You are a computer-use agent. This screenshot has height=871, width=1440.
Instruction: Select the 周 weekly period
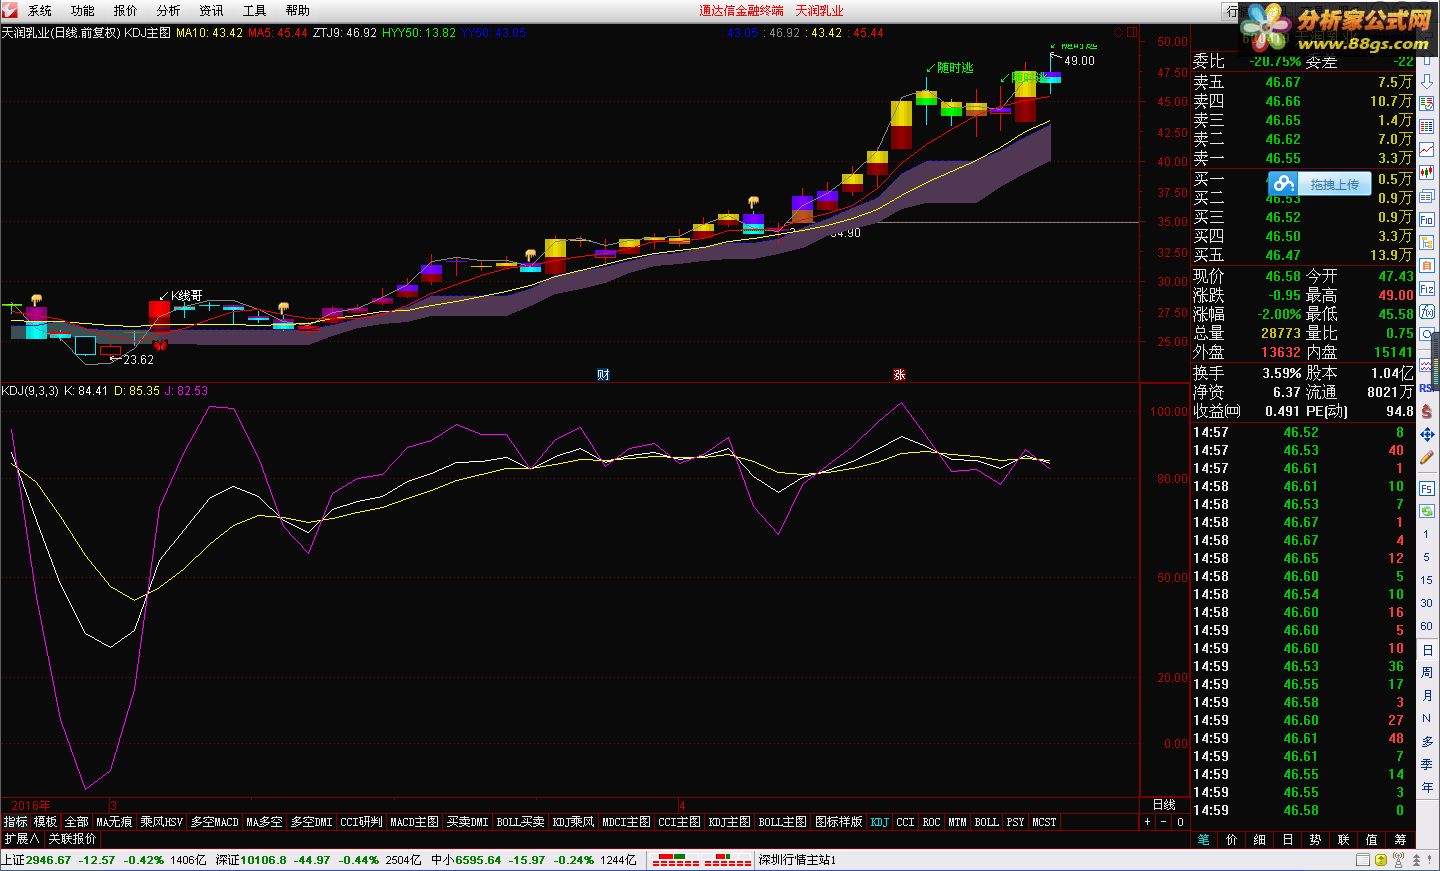(1427, 672)
